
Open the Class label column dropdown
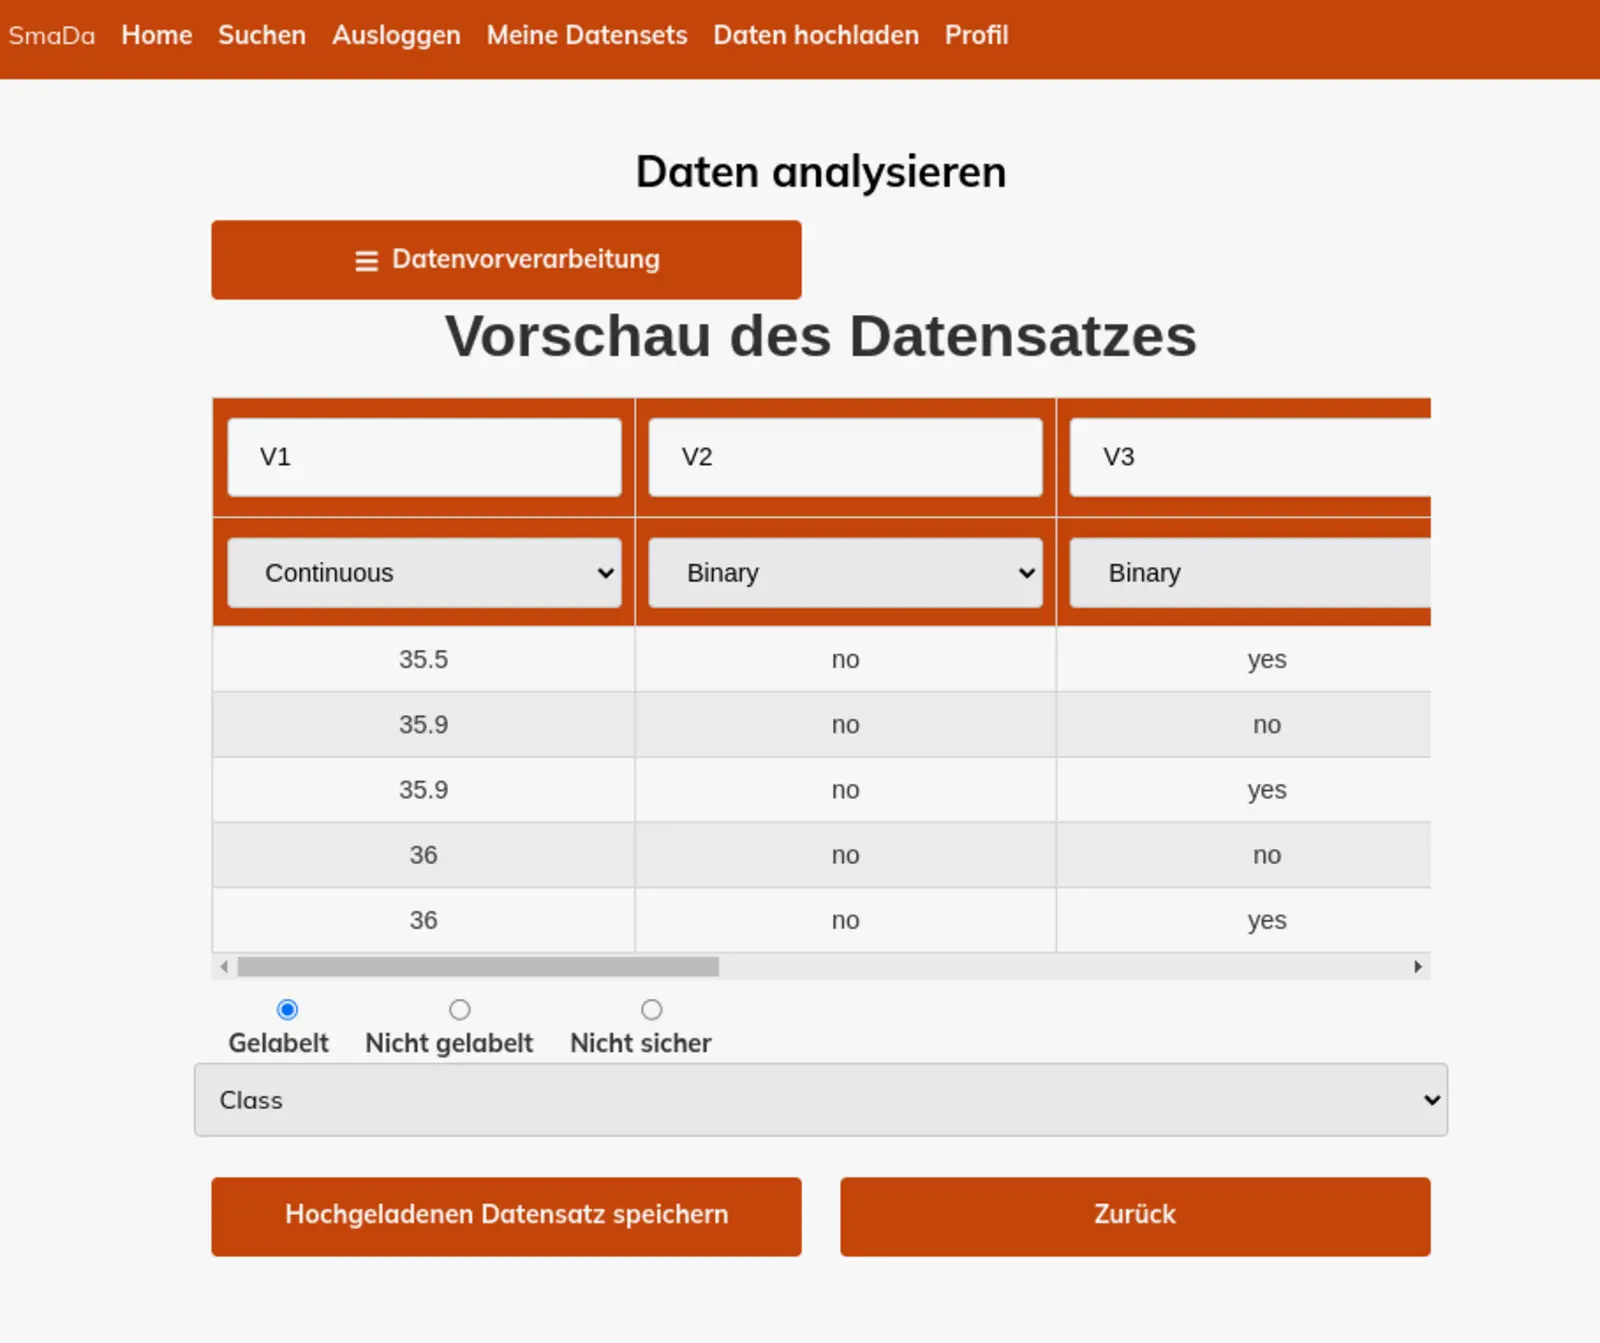click(820, 1100)
